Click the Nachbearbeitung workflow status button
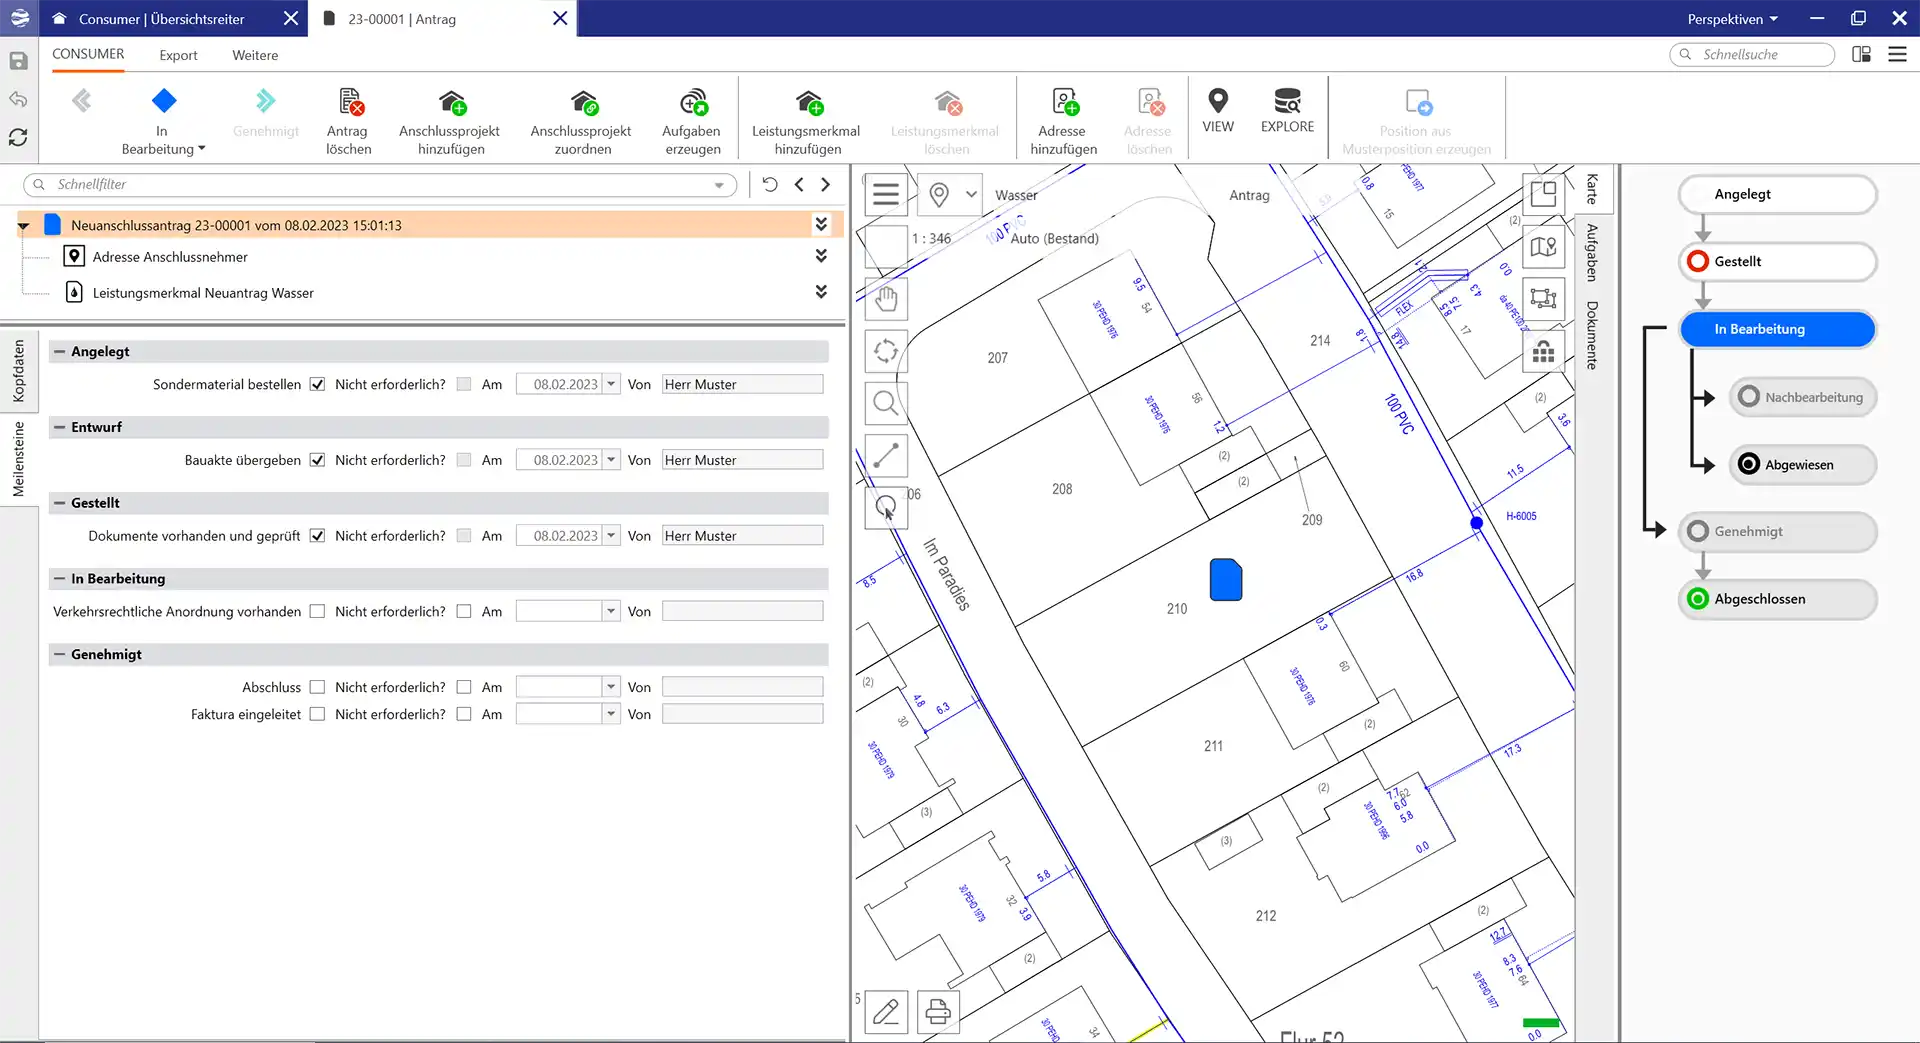The width and height of the screenshot is (1920, 1043). pos(1801,397)
